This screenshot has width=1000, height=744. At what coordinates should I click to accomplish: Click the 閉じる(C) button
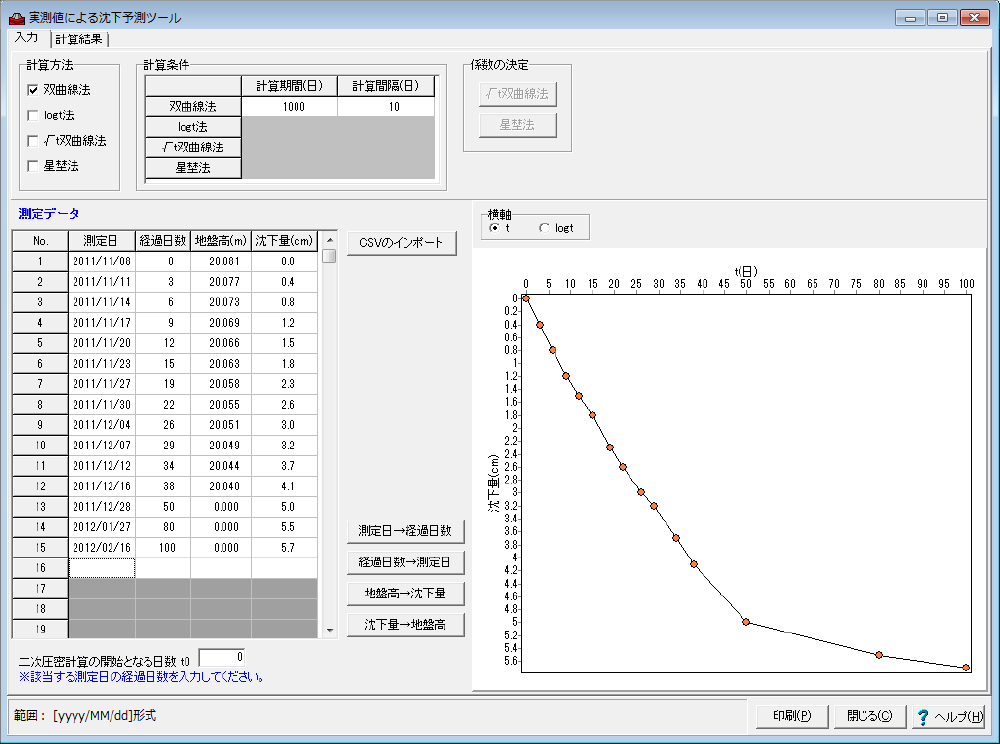click(x=870, y=716)
